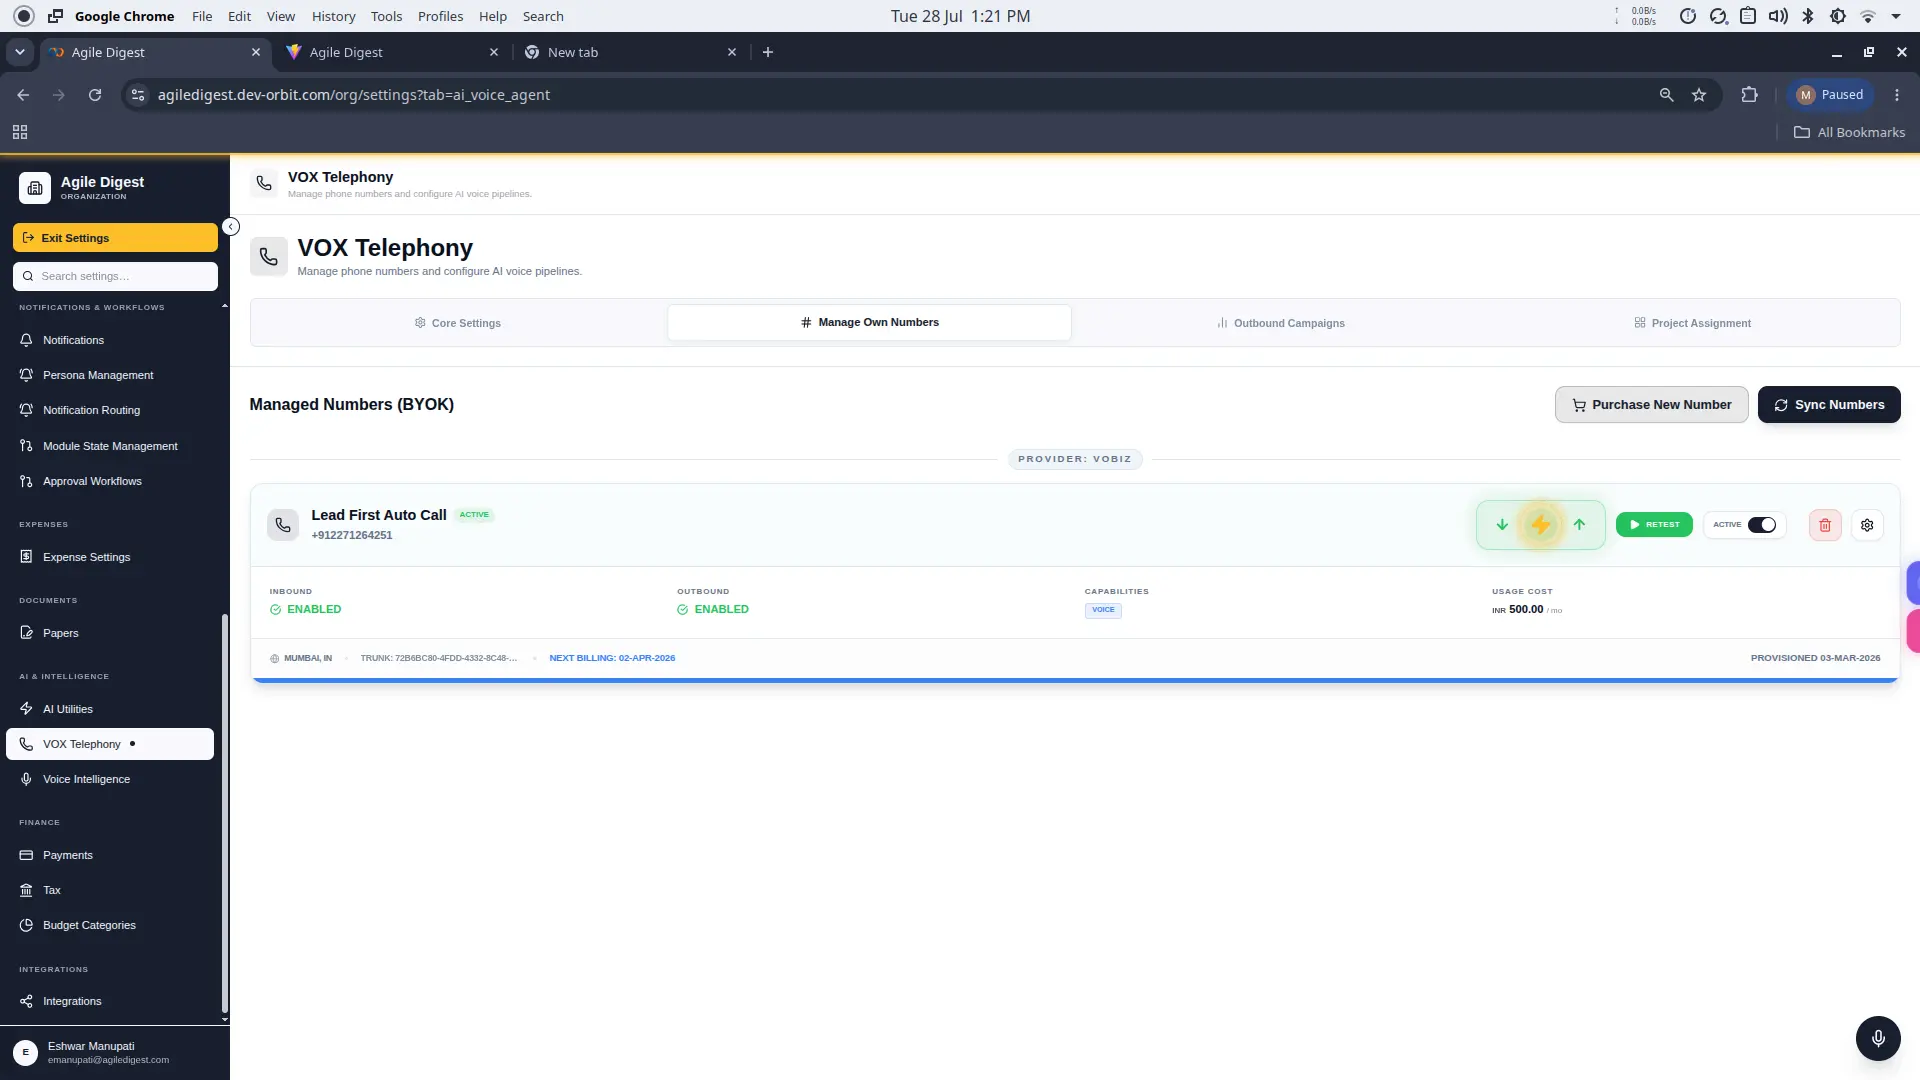Click the Bluetooth icon in system tray
The height and width of the screenshot is (1080, 1920).
coord(1808,16)
